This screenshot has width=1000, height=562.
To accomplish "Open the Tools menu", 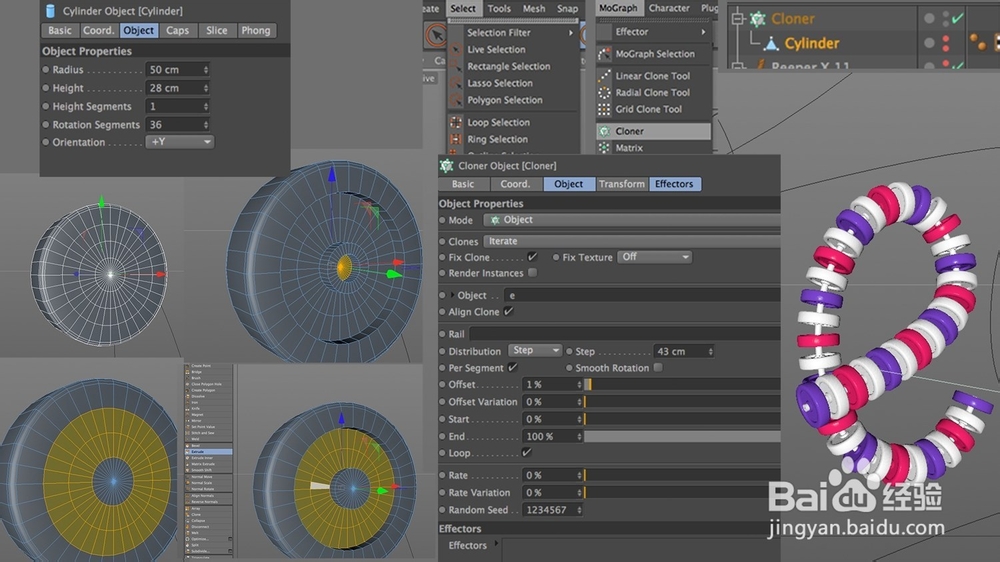I will point(499,8).
